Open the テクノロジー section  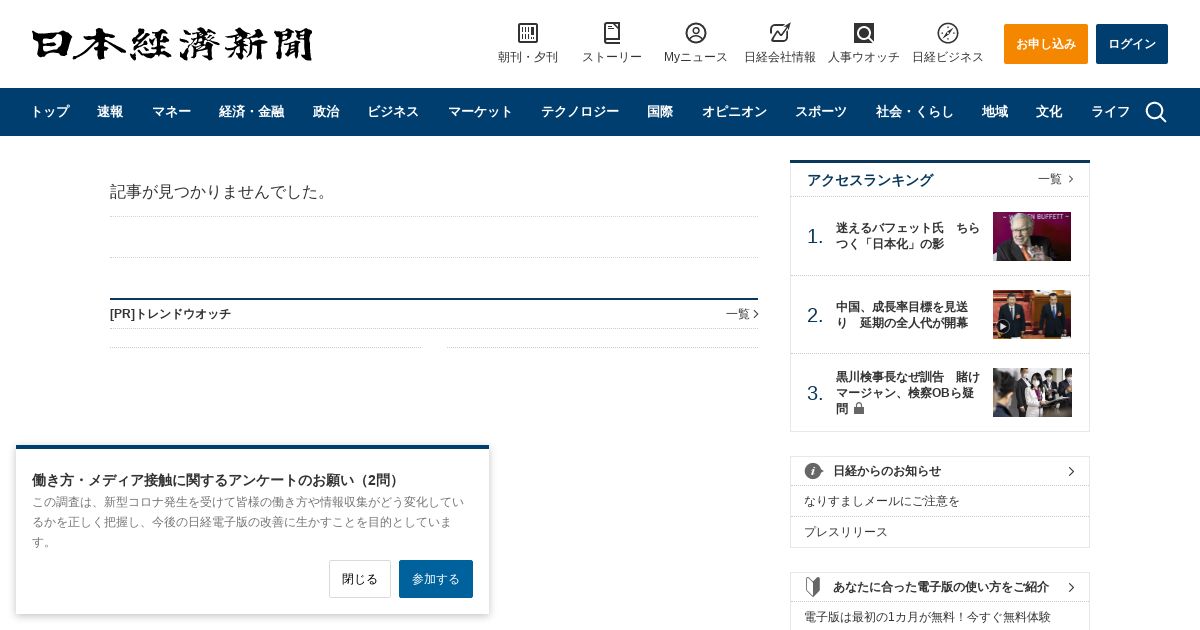580,112
